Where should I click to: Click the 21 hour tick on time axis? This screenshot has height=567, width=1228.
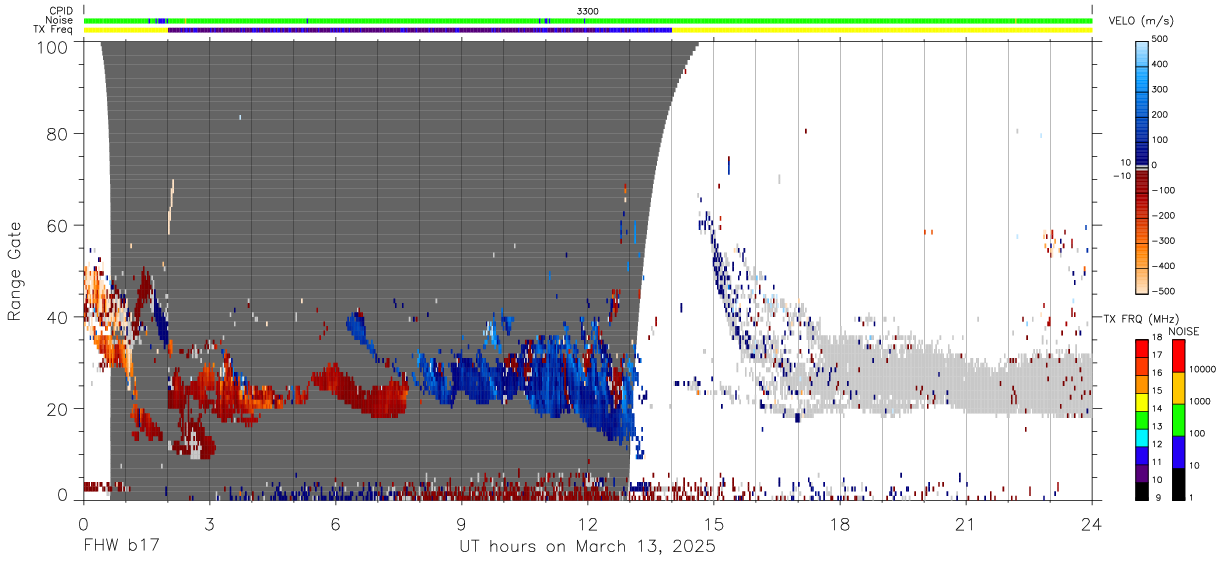[x=966, y=523]
